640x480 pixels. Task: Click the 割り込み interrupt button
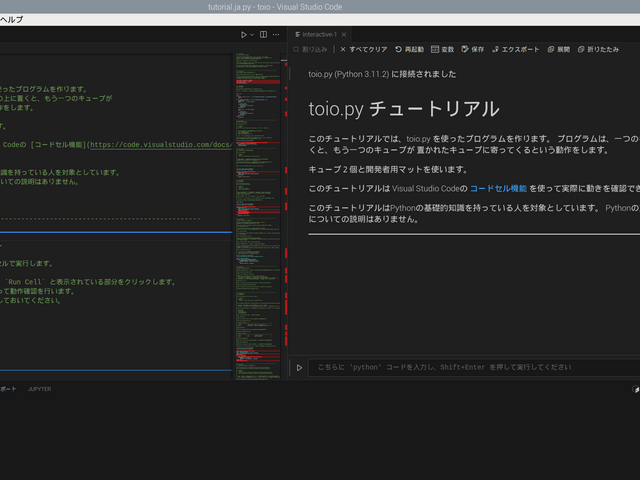pos(311,49)
